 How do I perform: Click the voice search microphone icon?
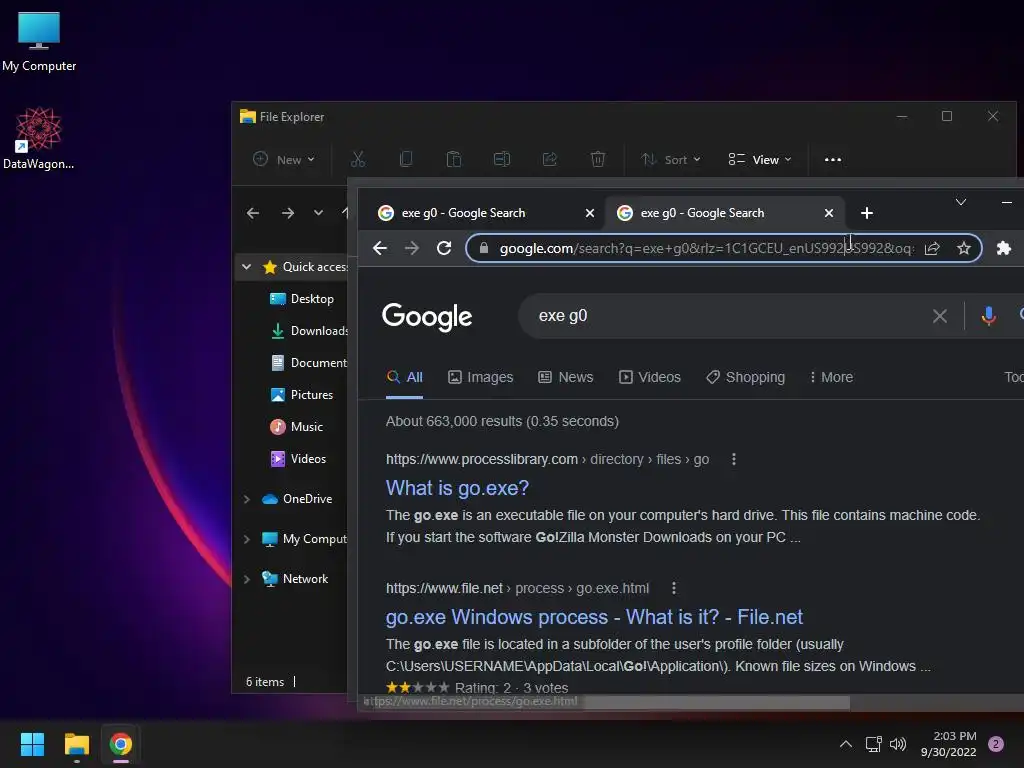[x=989, y=316]
